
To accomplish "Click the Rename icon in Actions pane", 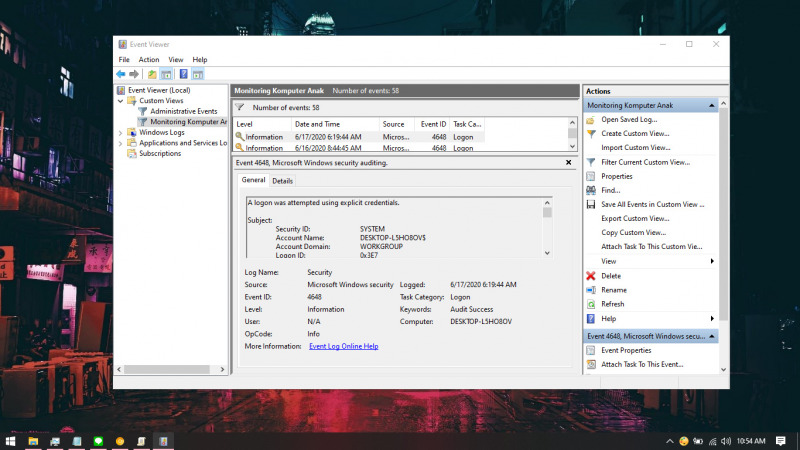I will pos(591,290).
